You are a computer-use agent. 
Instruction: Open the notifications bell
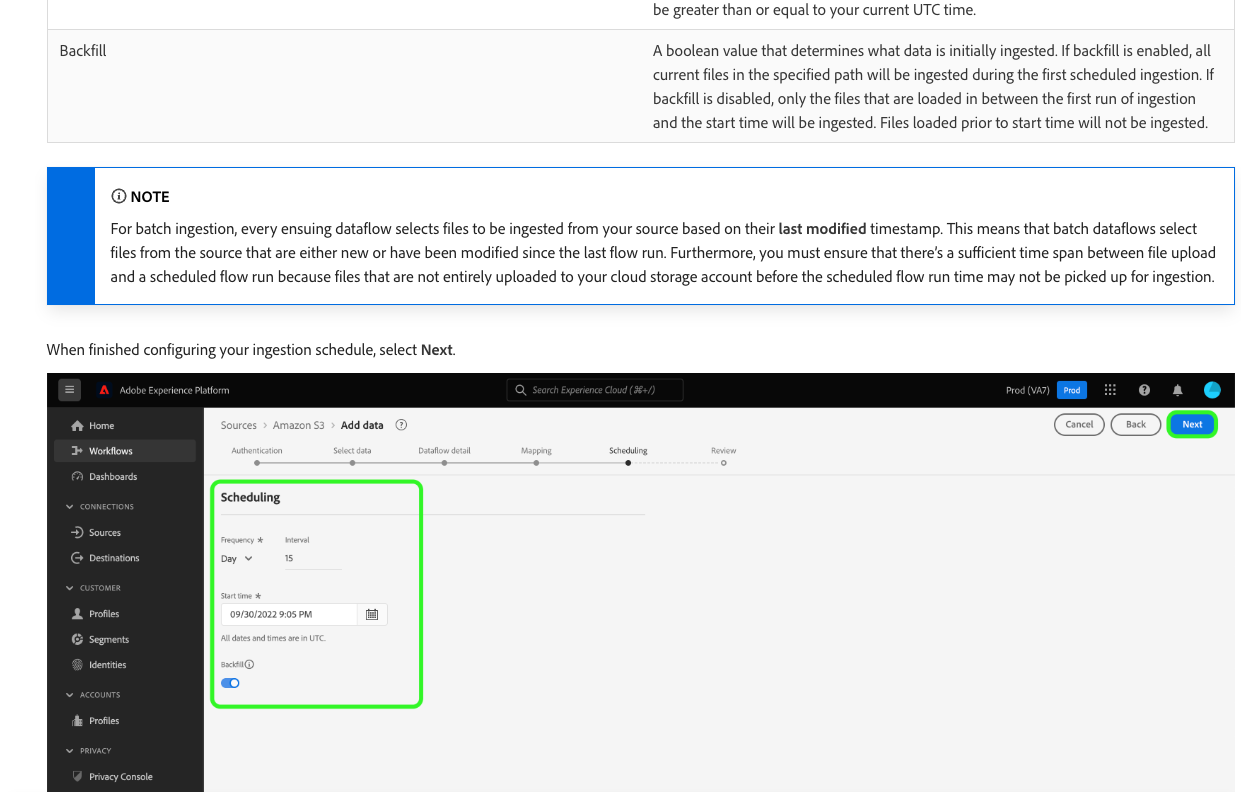point(1177,390)
